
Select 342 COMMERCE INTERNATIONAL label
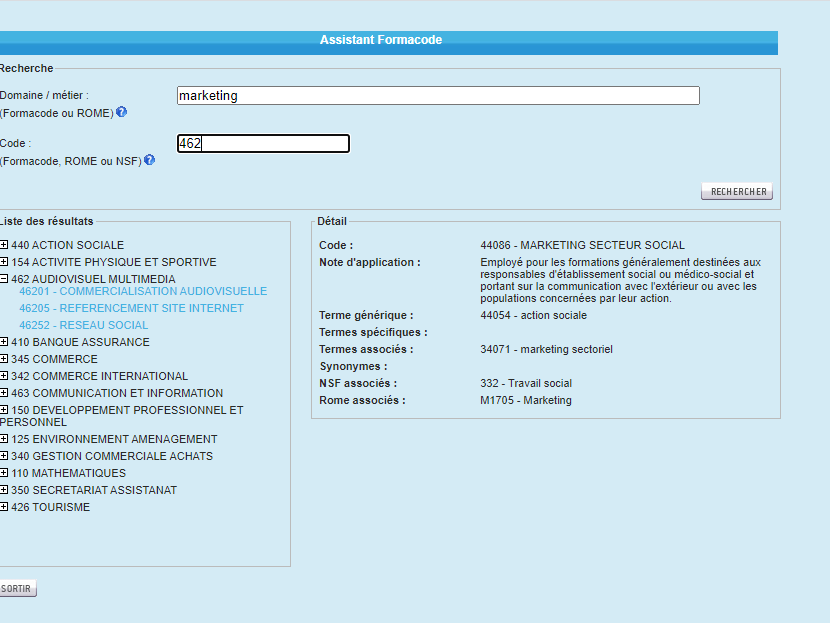(x=100, y=376)
